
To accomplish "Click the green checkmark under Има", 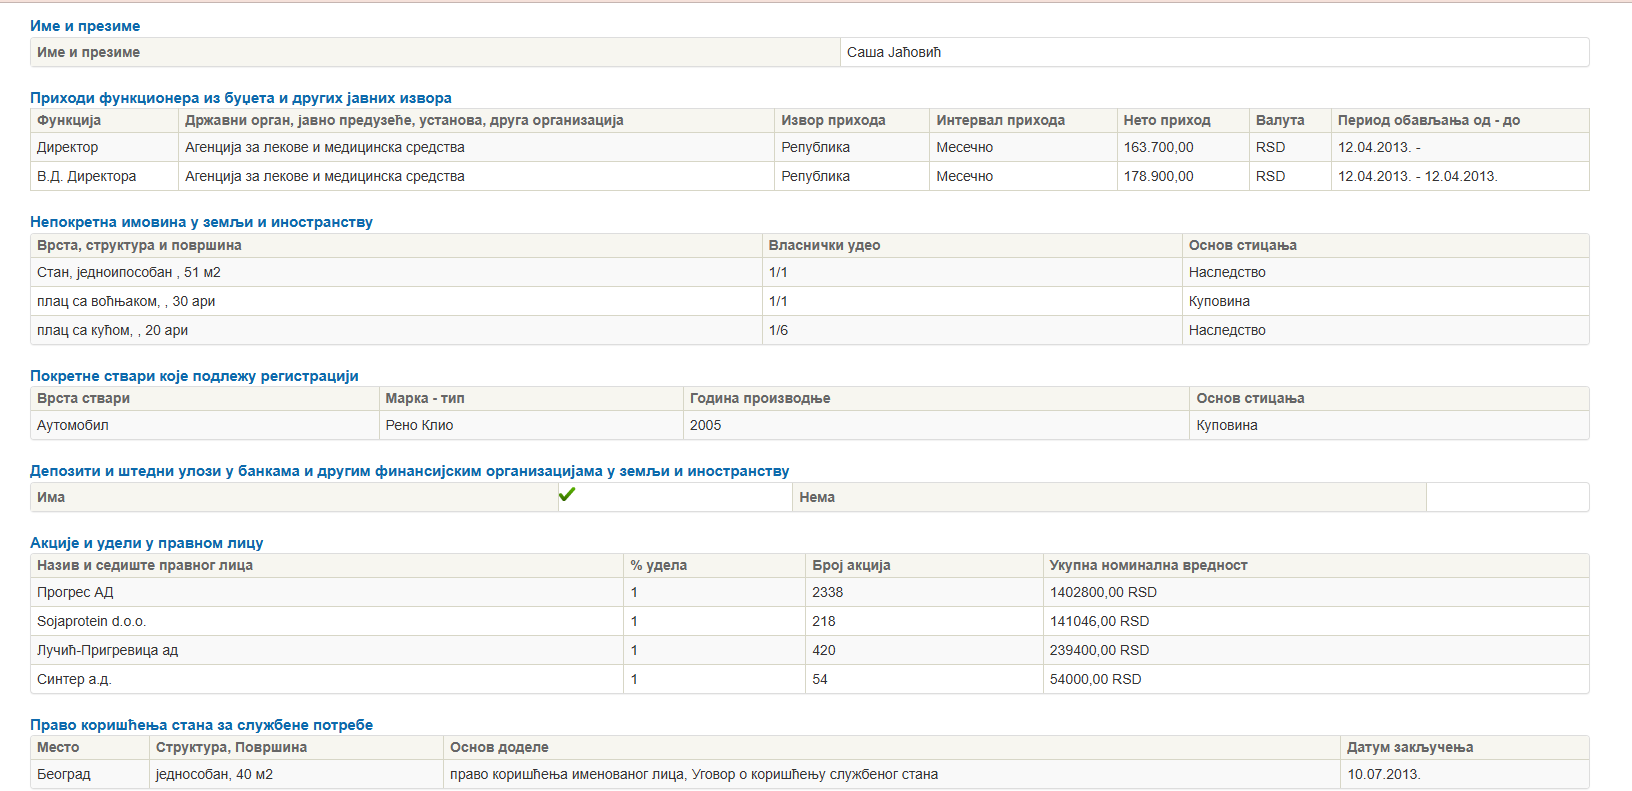I will pyautogui.click(x=567, y=494).
